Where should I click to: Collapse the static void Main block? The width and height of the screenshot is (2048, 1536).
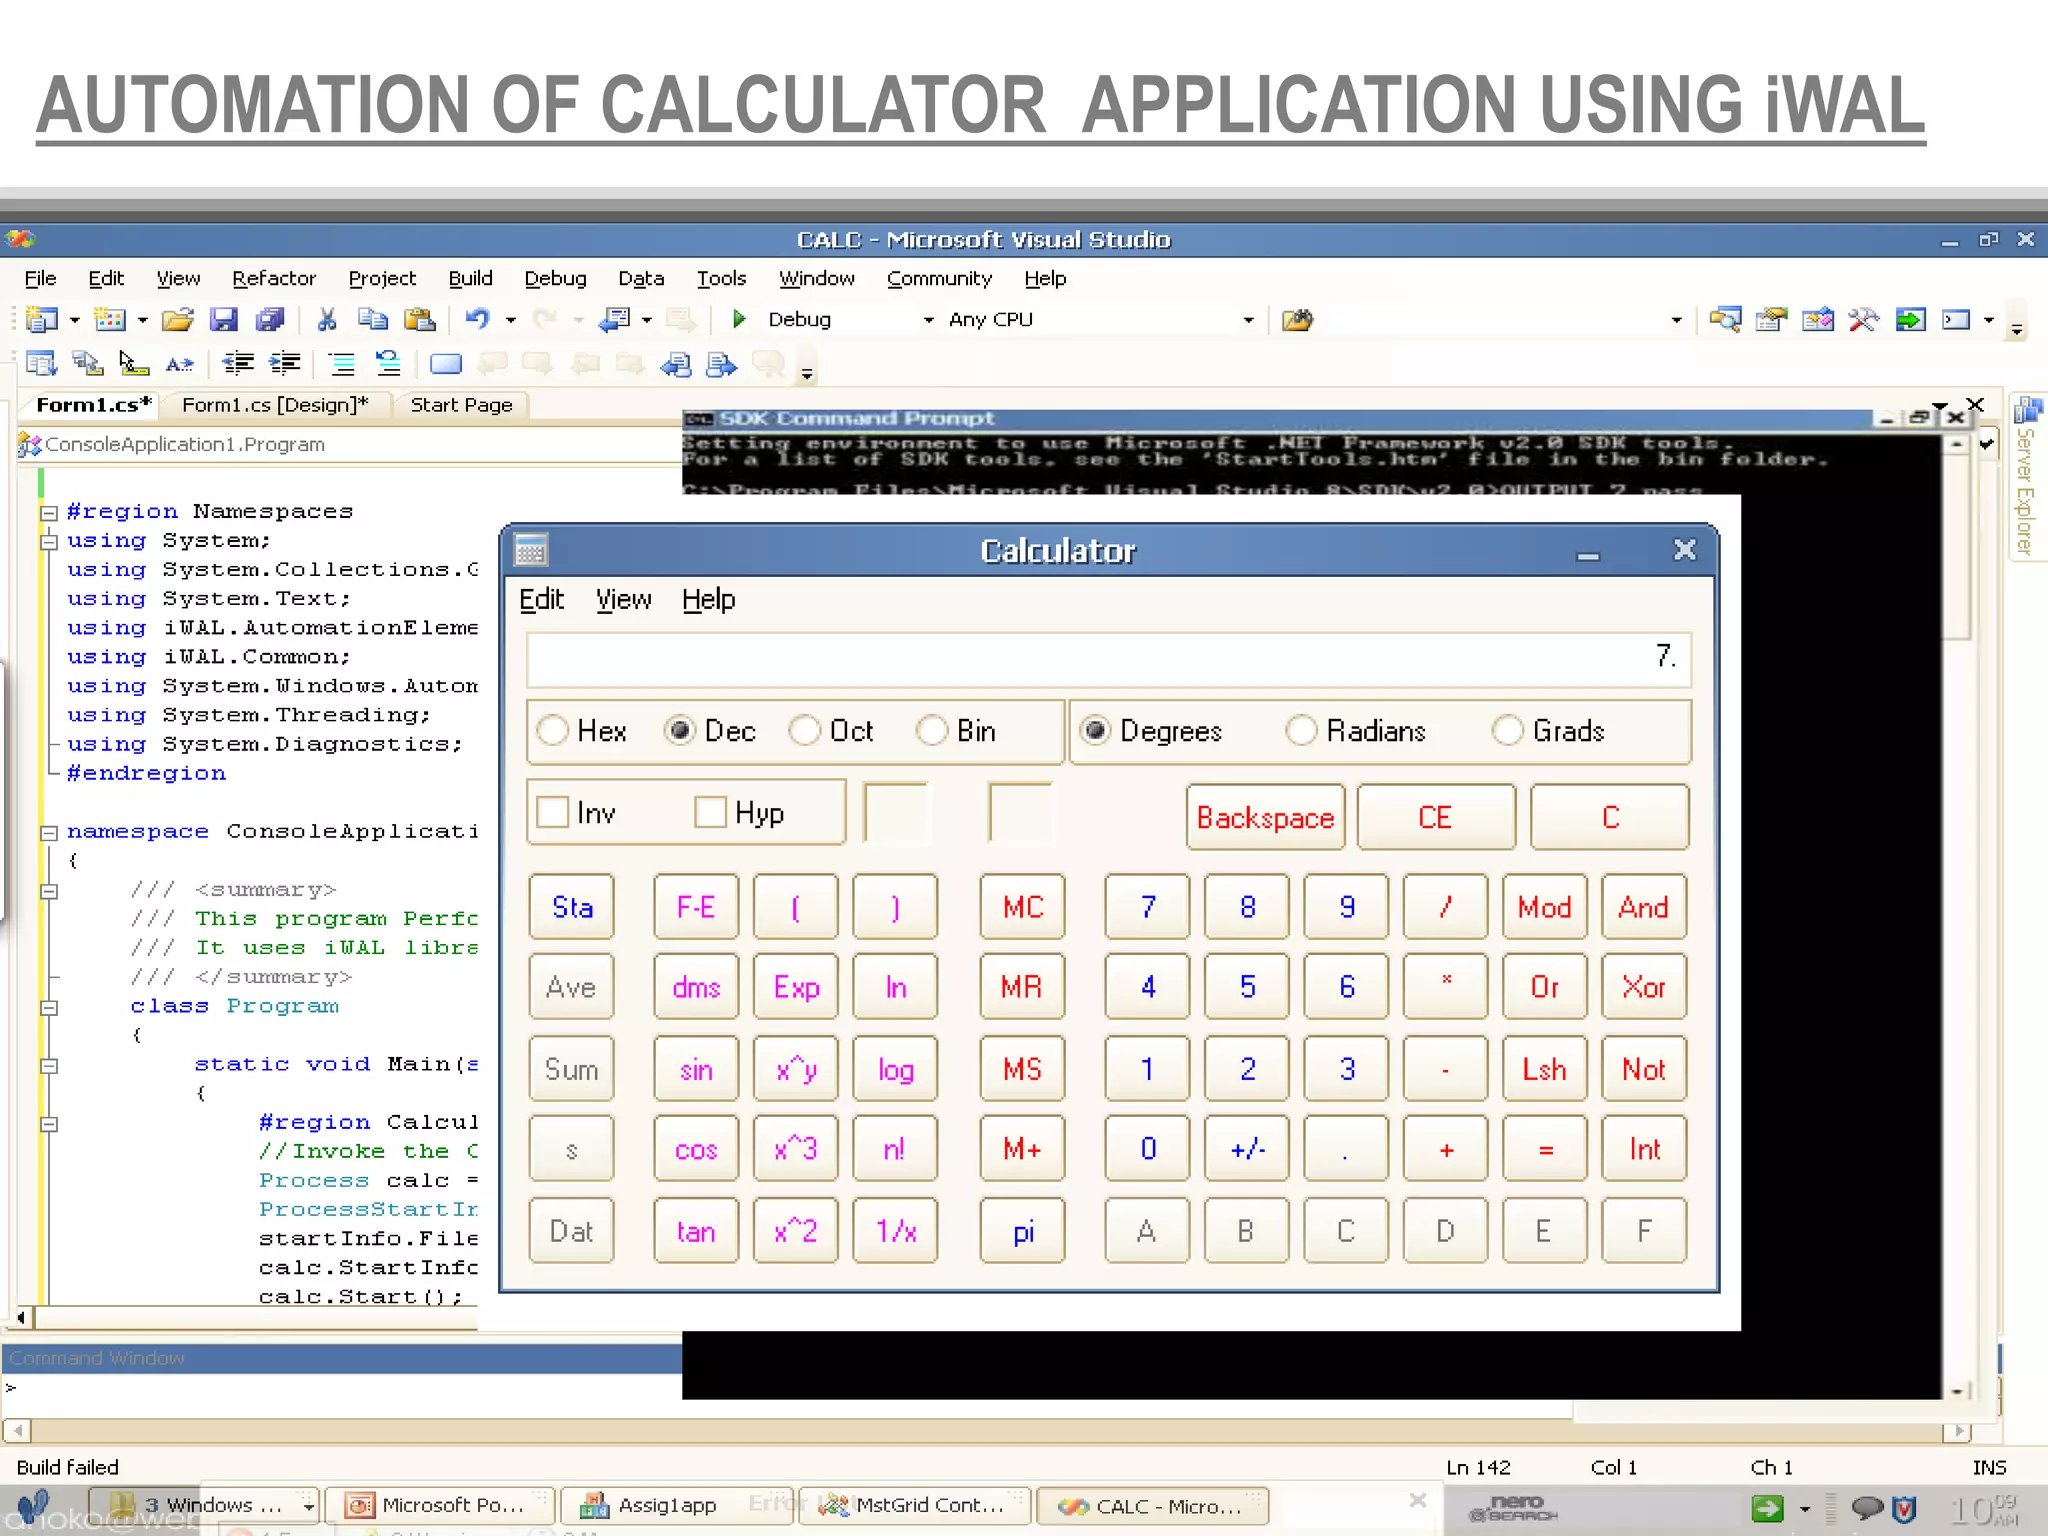pyautogui.click(x=48, y=1066)
